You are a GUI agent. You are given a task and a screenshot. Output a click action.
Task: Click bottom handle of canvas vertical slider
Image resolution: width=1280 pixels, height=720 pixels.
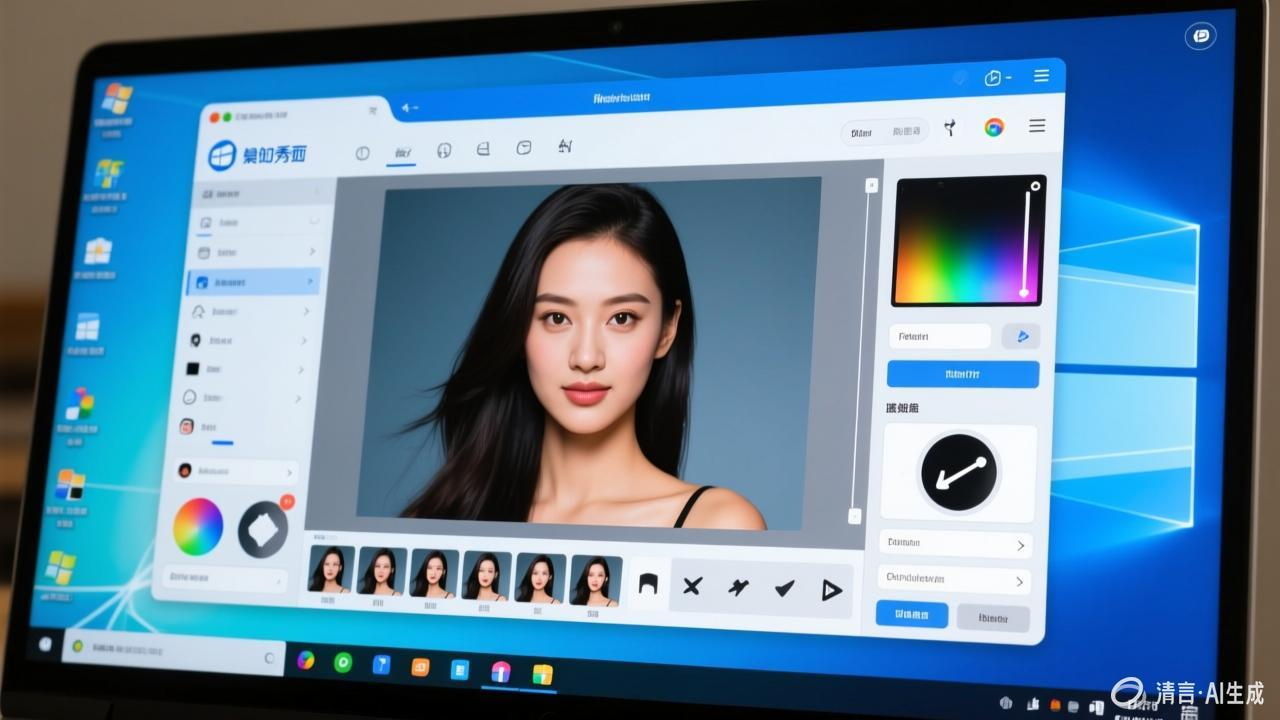854,516
